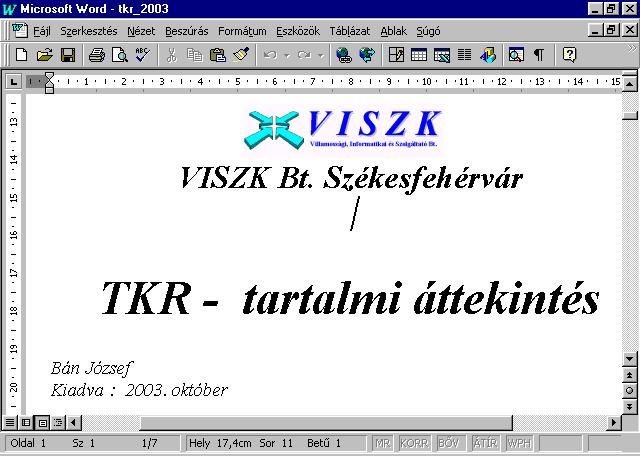Open print preview

[120, 54]
